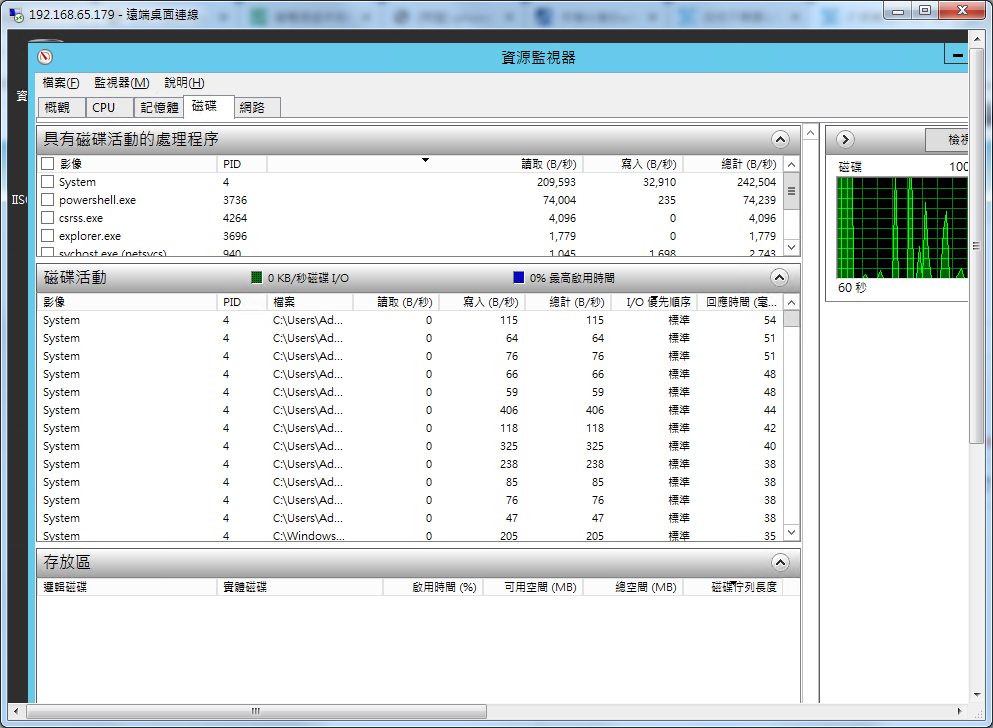
Task: Switch to the 概觀 tab
Action: [x=61, y=108]
